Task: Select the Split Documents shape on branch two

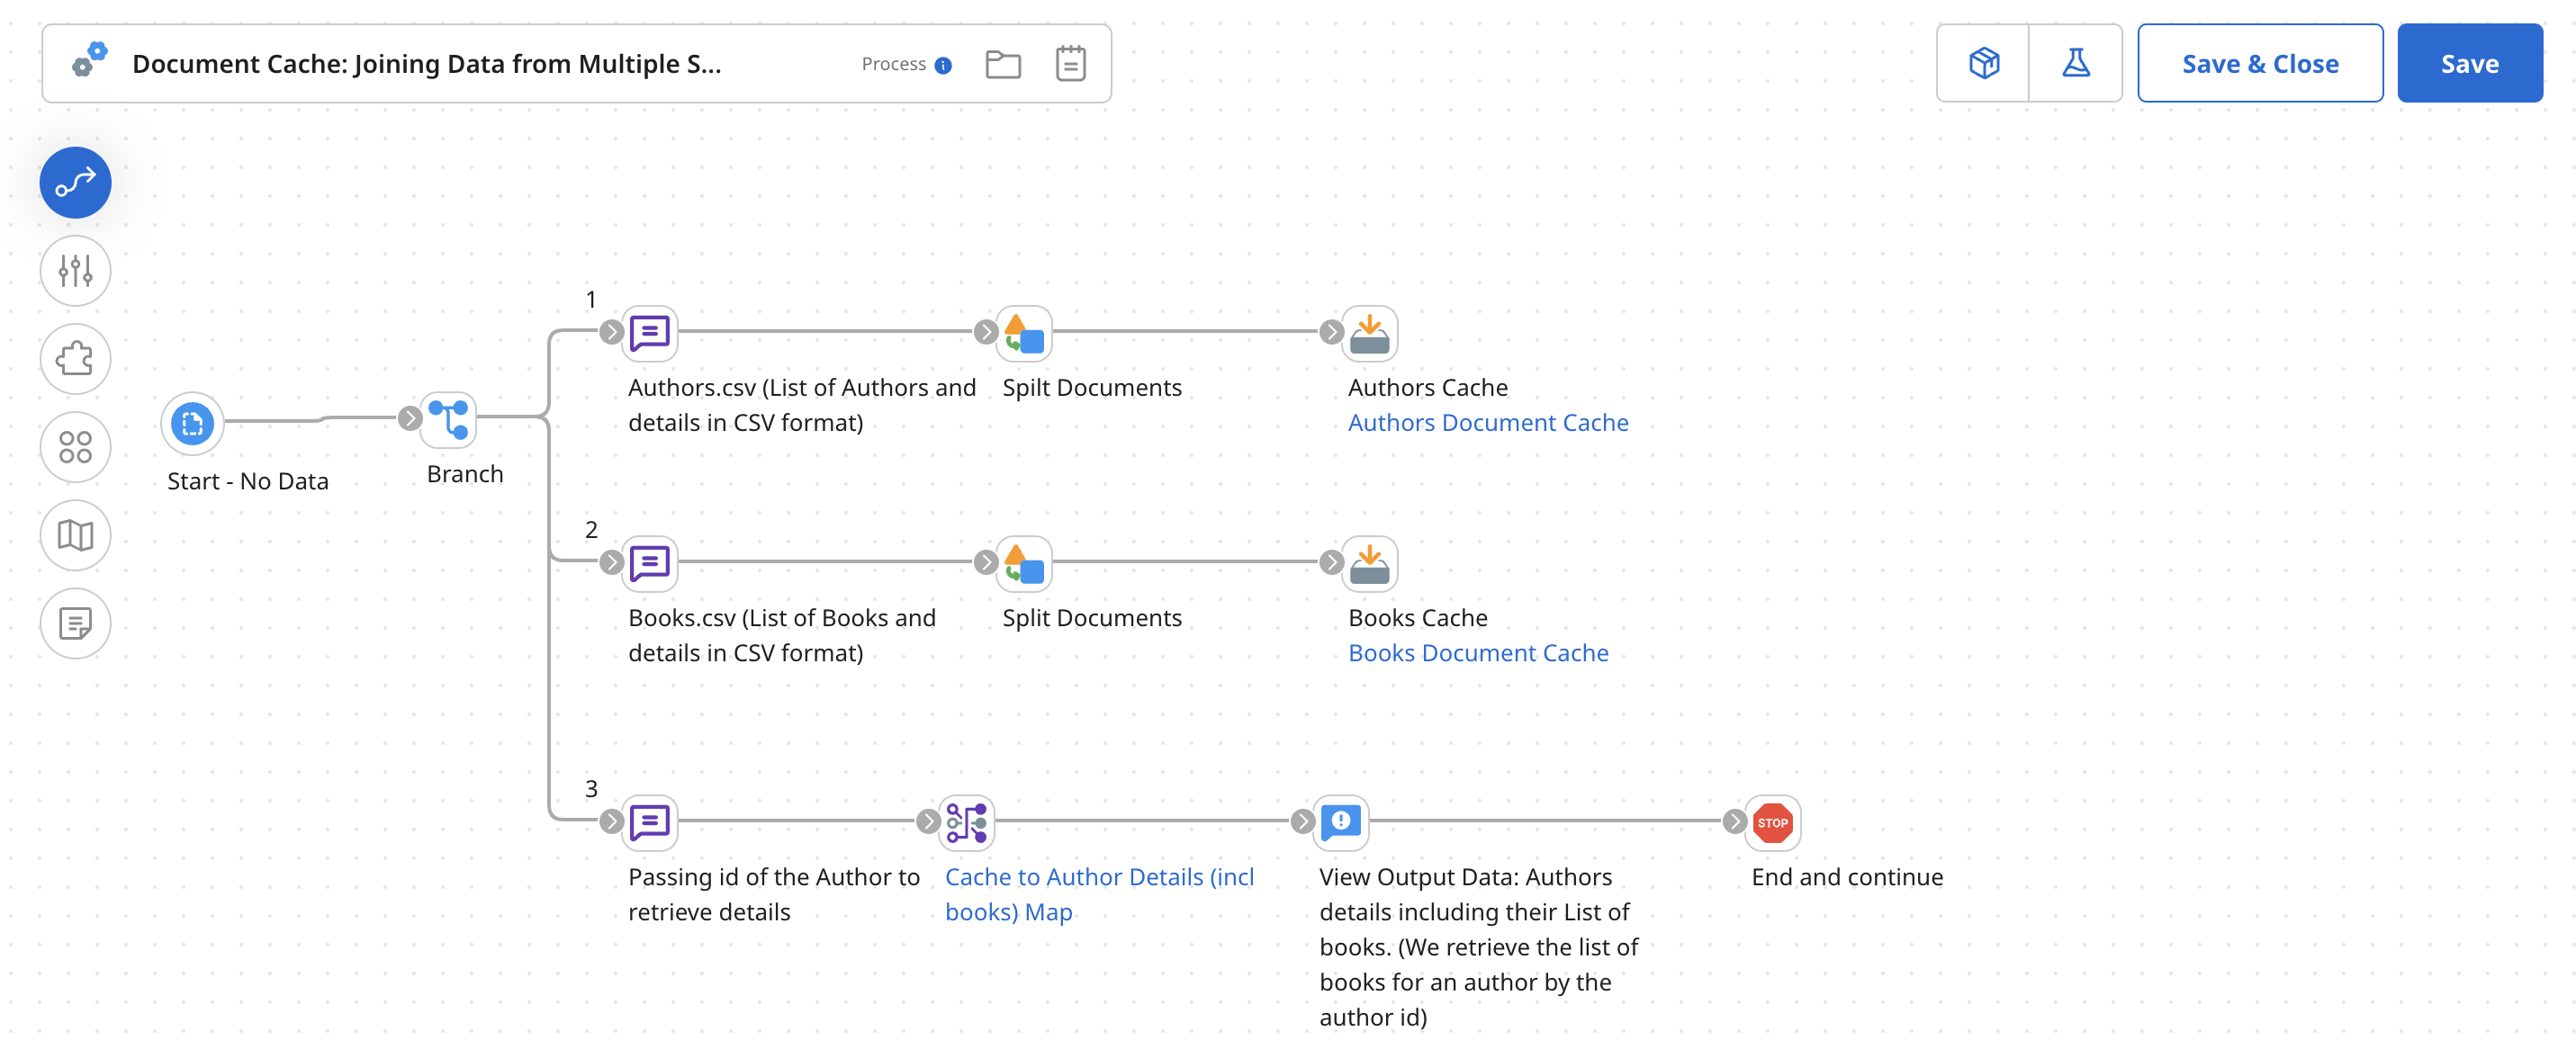Action: click(x=1022, y=563)
